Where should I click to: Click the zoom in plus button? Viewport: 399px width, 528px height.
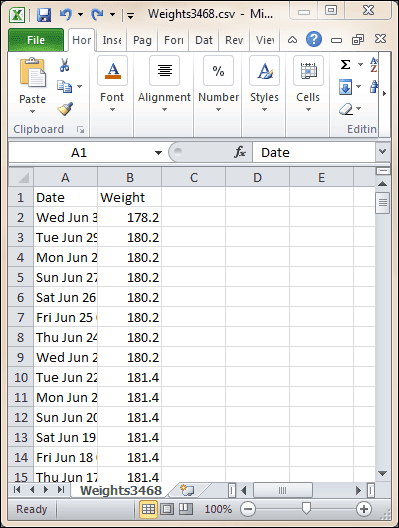[x=364, y=509]
